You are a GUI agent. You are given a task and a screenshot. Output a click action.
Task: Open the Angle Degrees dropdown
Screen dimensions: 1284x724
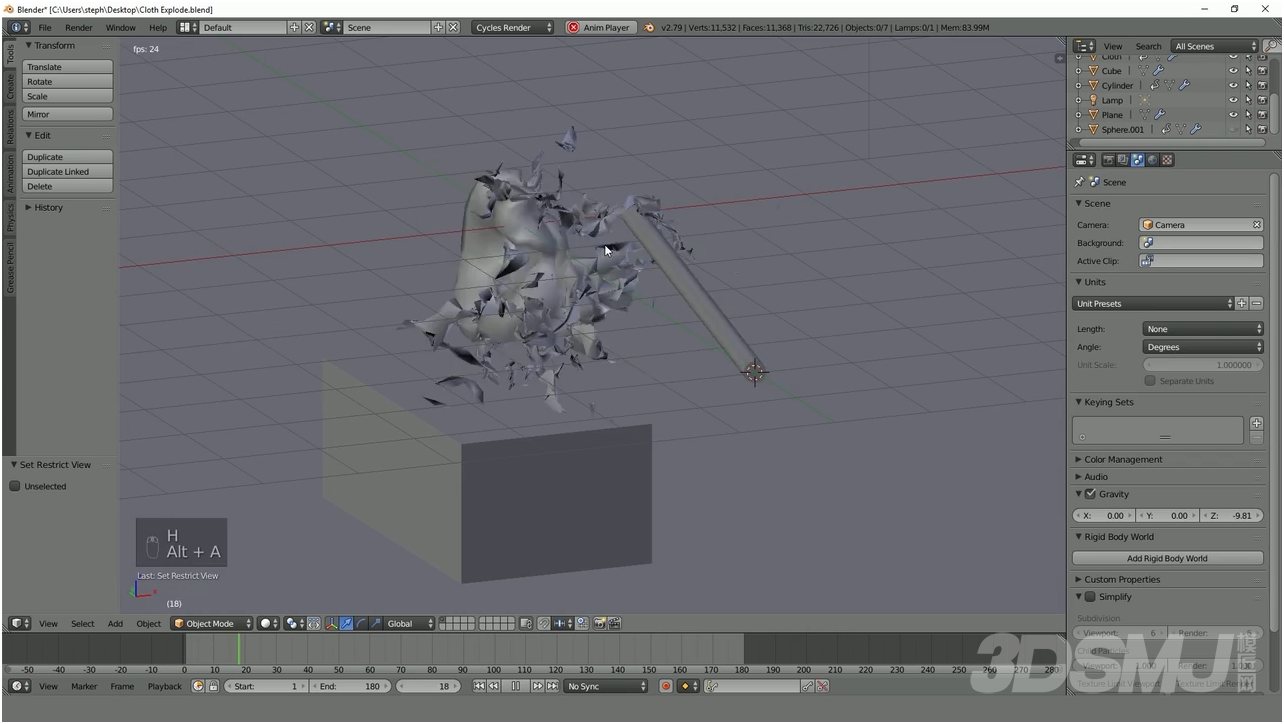coord(1203,347)
